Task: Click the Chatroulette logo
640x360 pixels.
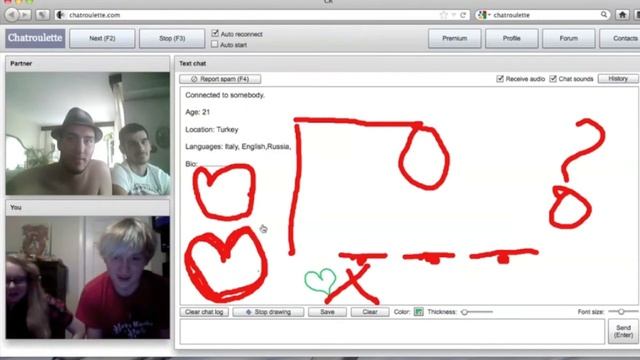Action: click(35, 38)
